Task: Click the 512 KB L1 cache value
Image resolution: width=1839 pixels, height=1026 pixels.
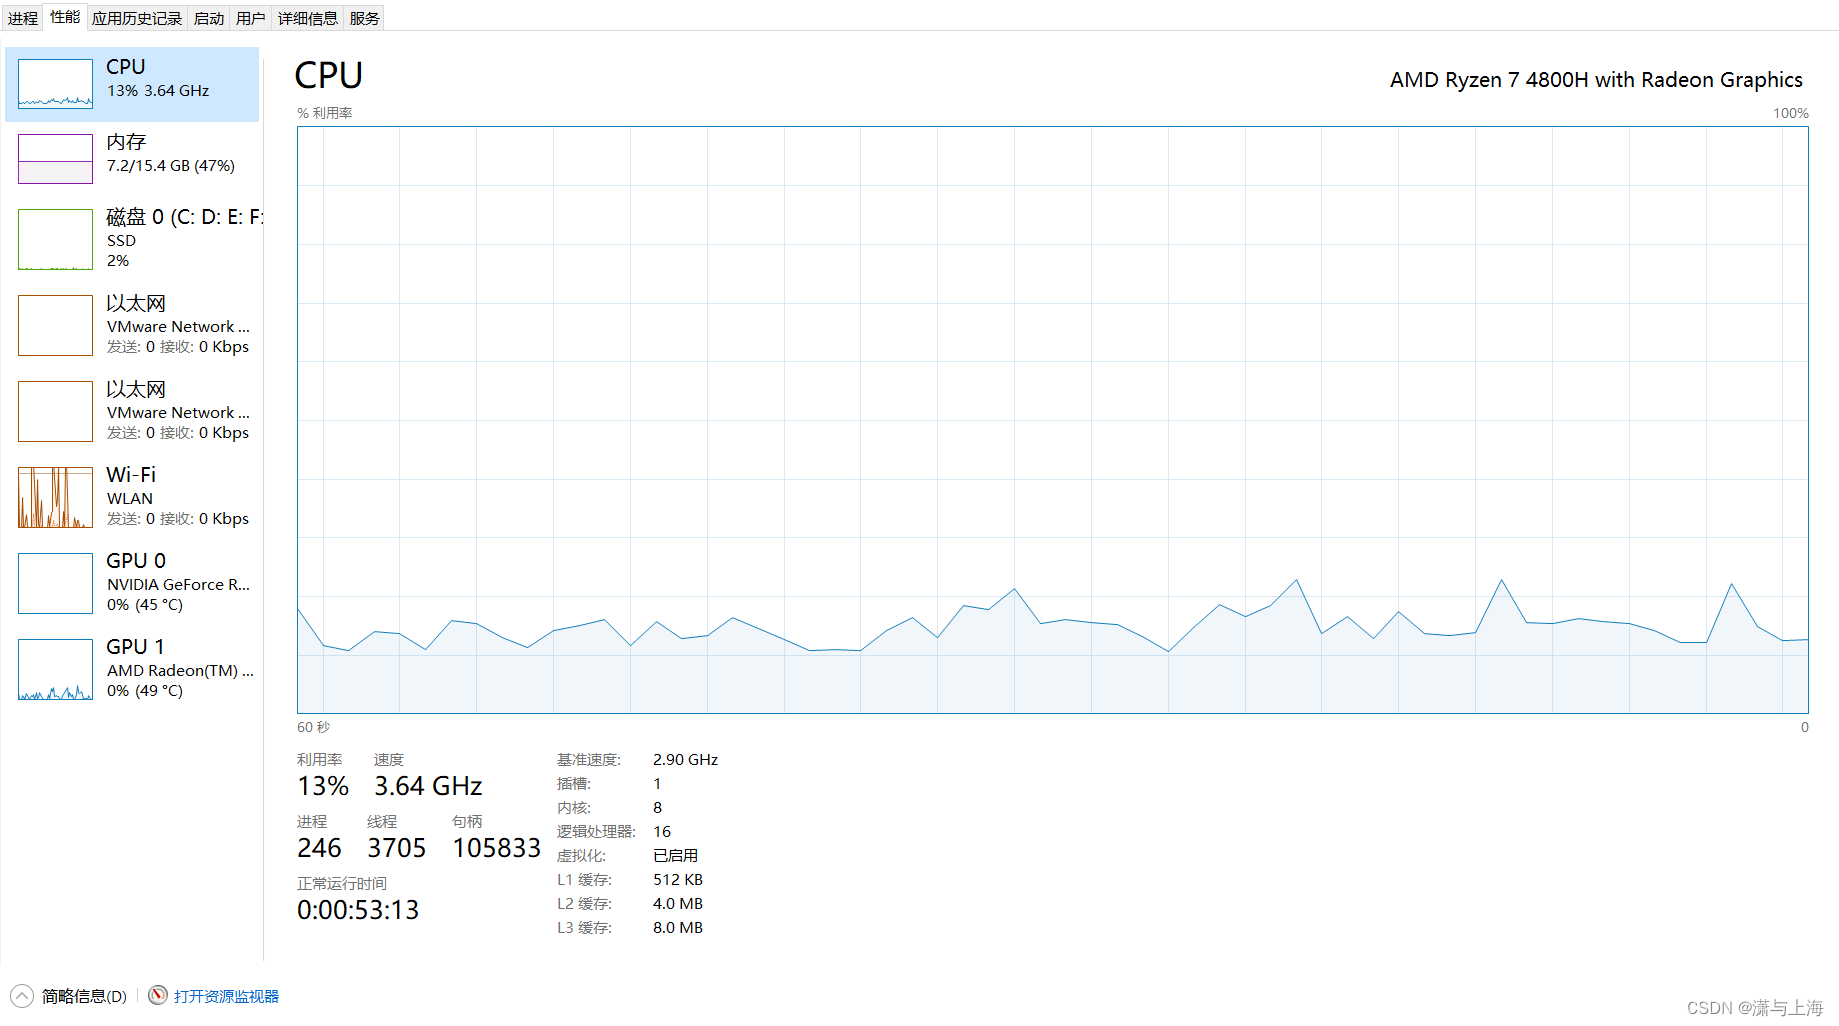Action: click(x=678, y=880)
